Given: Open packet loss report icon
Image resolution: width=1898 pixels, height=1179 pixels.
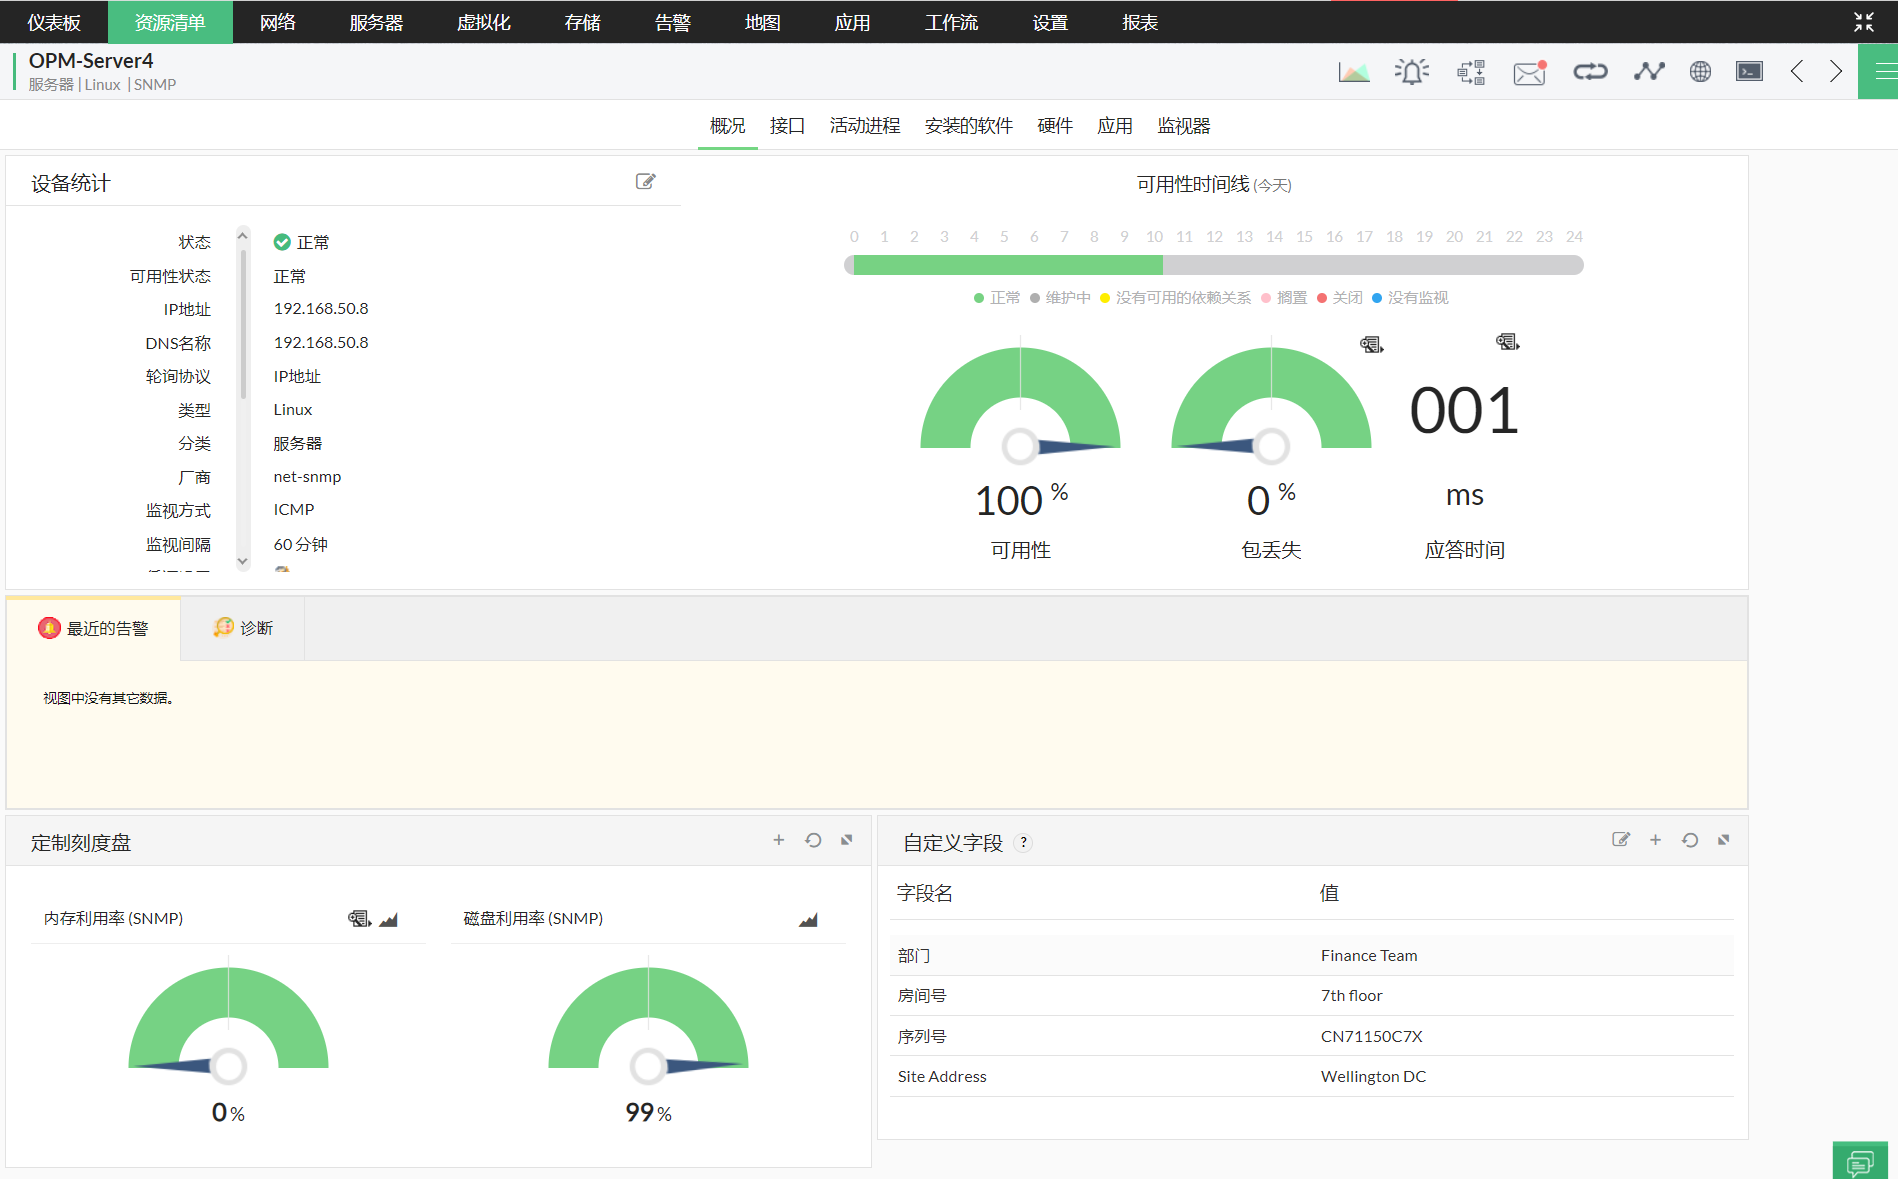Looking at the screenshot, I should pyautogui.click(x=1372, y=345).
